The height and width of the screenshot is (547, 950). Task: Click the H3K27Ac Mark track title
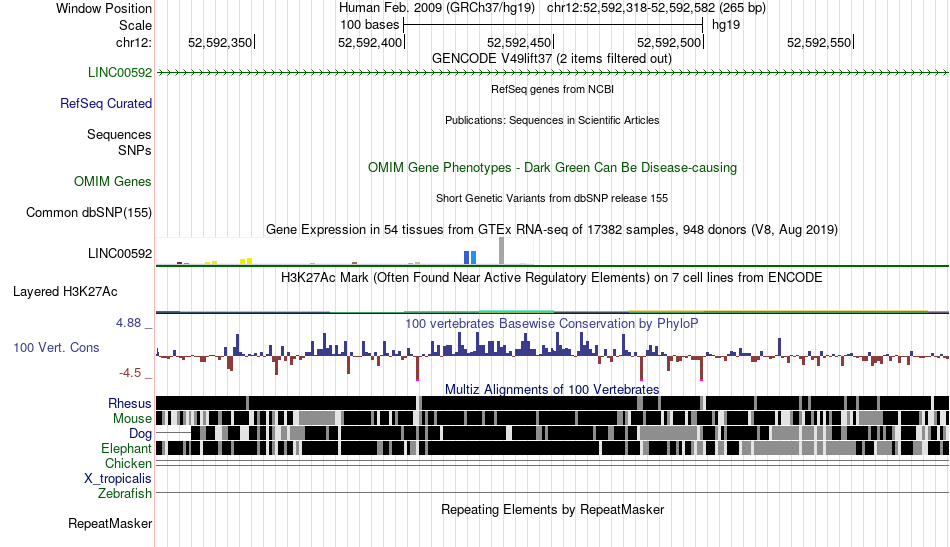(x=551, y=277)
